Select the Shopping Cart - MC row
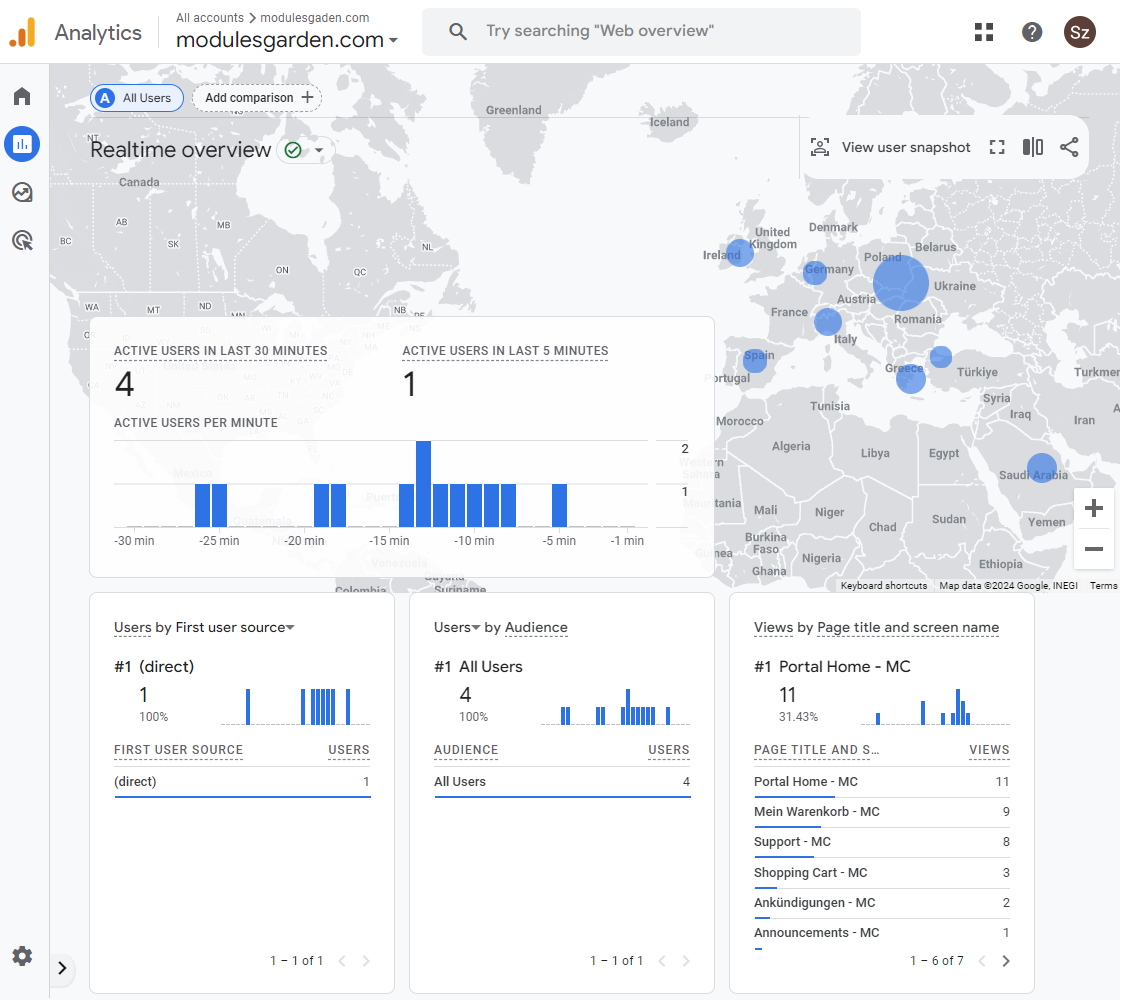The height and width of the screenshot is (1000, 1121). coord(882,873)
